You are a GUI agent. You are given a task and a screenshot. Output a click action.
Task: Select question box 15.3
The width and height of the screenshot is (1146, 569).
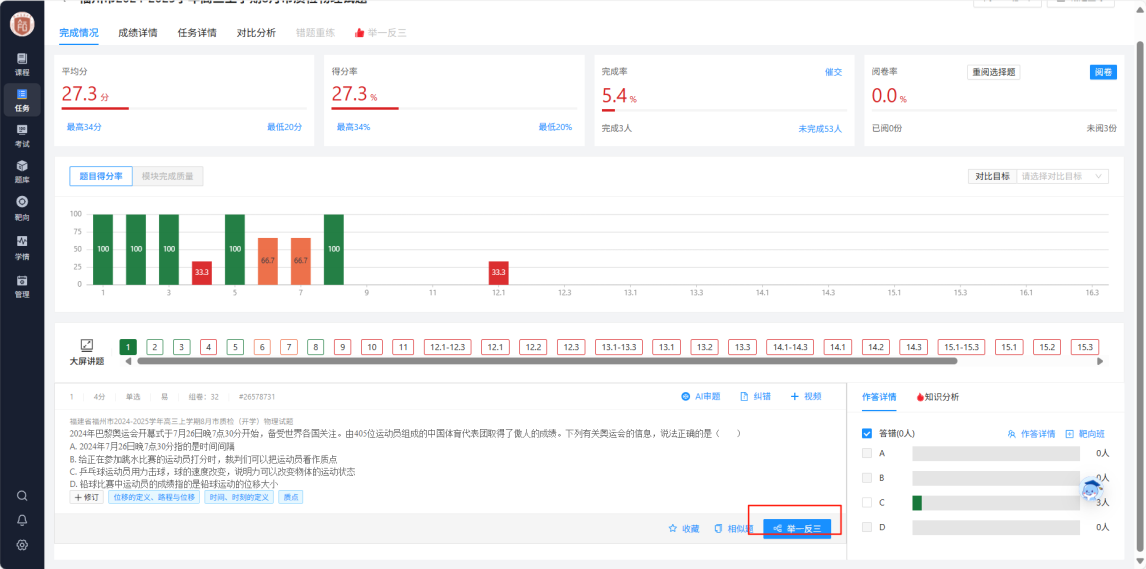tap(1085, 347)
